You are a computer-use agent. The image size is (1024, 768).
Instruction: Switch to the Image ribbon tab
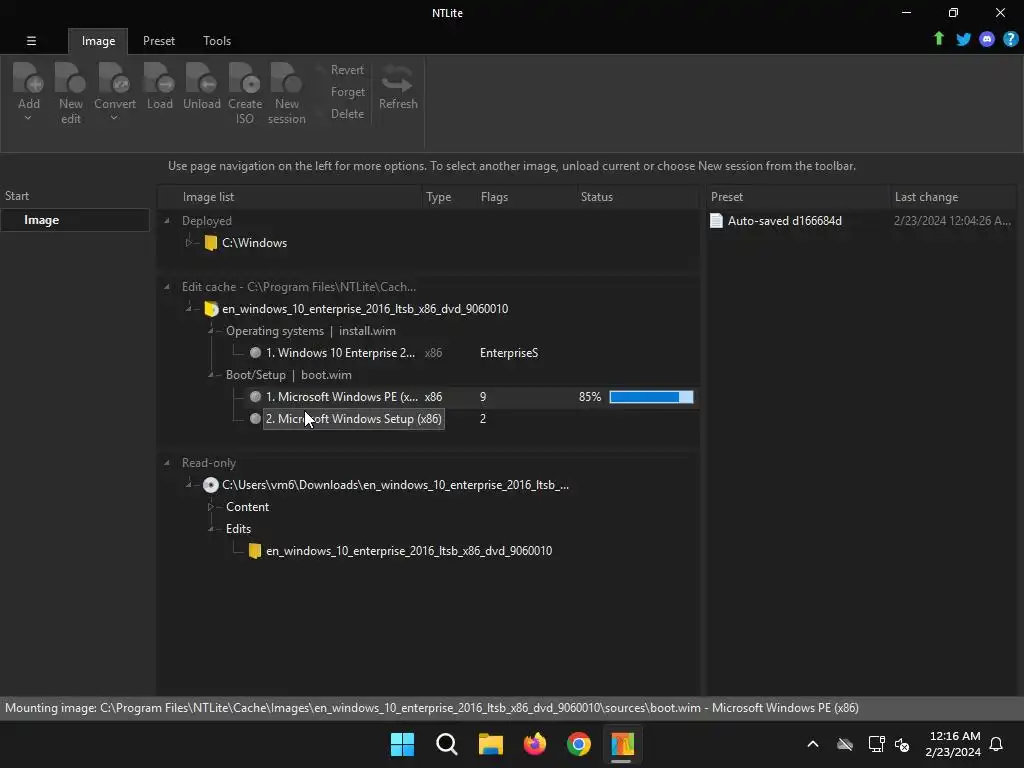(x=98, y=41)
